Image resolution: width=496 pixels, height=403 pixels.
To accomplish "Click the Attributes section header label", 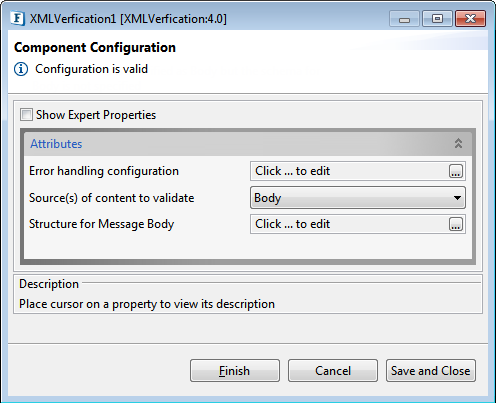I will coord(56,144).
